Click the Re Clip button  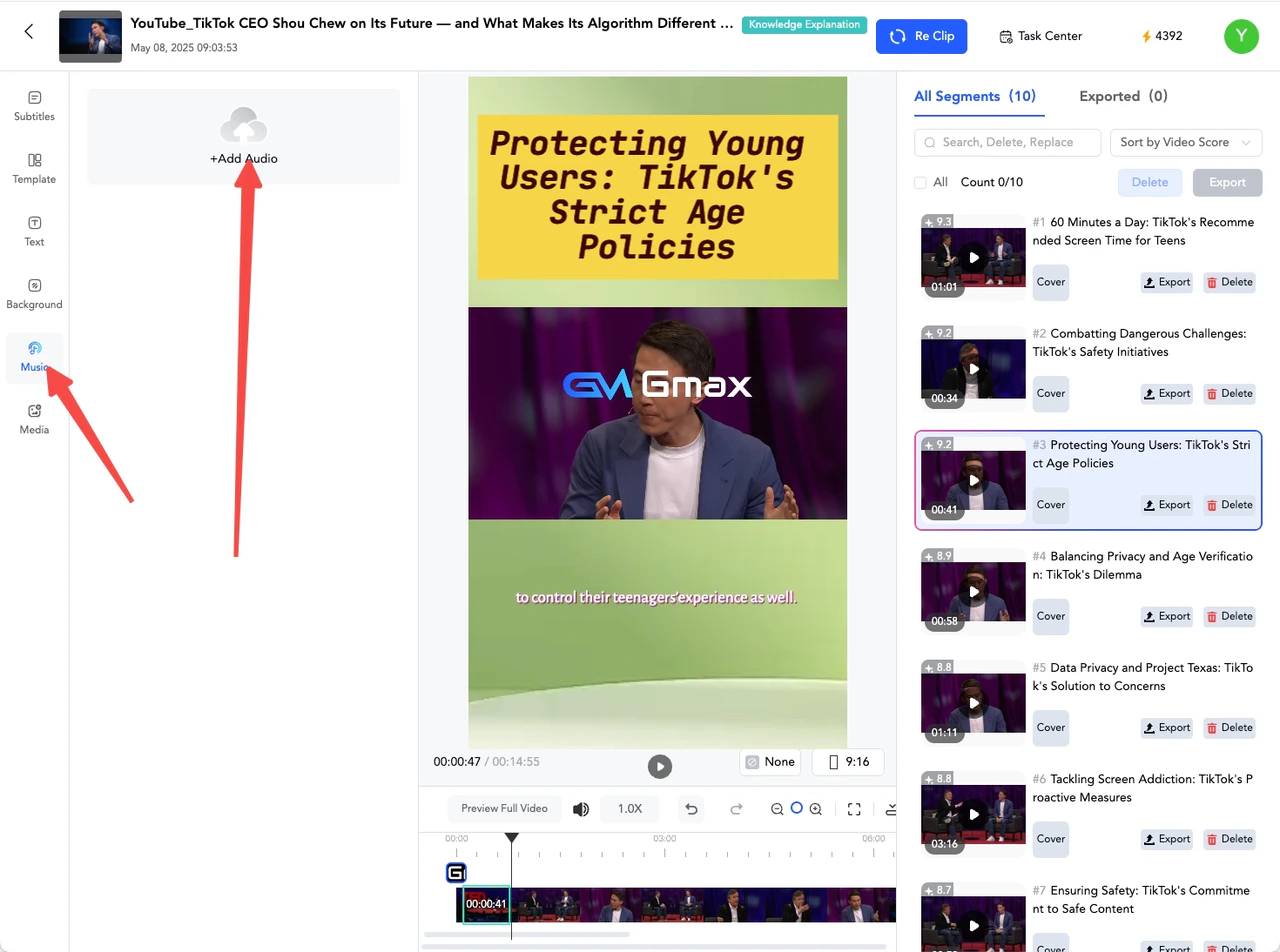[921, 36]
